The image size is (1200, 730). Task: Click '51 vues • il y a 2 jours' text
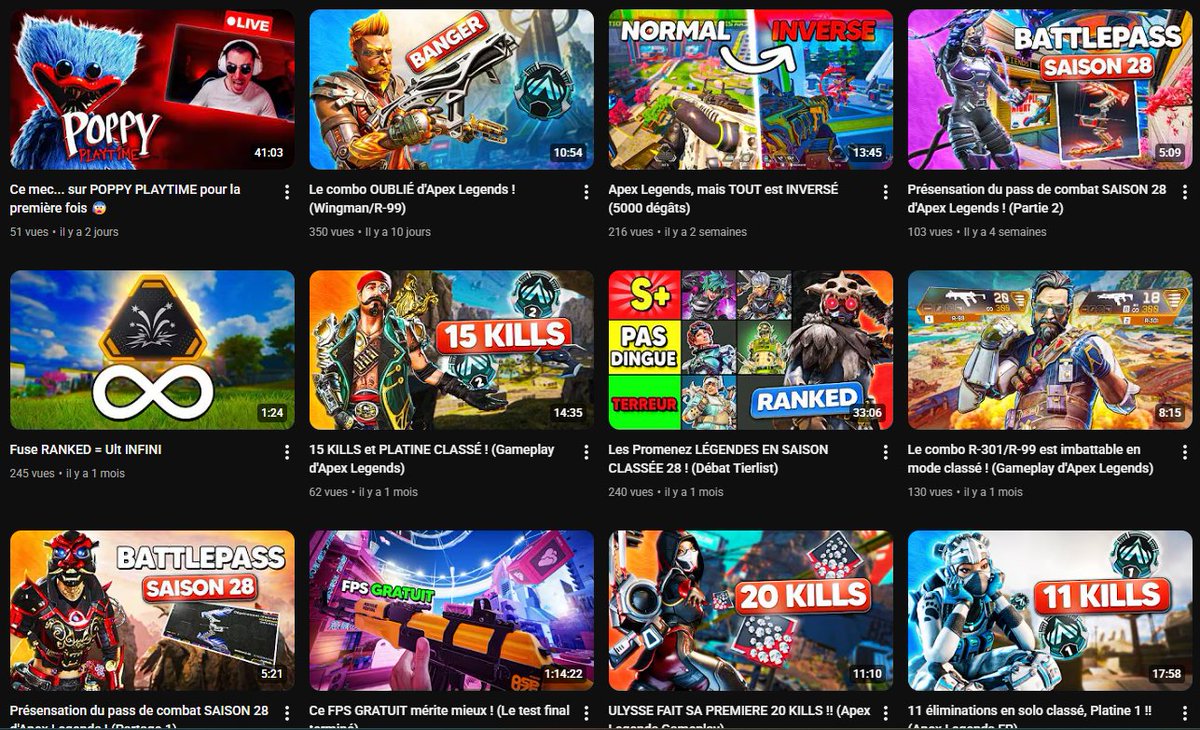point(64,232)
